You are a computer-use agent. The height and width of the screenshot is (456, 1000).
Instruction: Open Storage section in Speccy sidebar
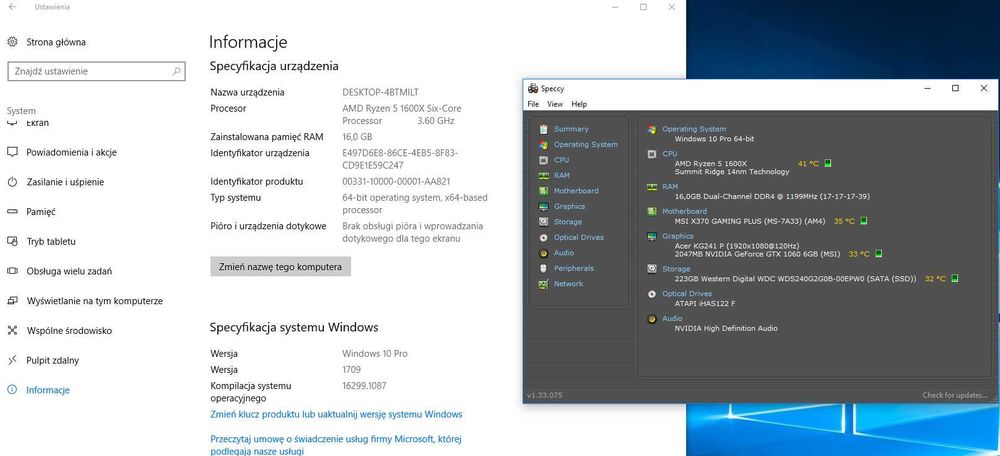click(568, 222)
